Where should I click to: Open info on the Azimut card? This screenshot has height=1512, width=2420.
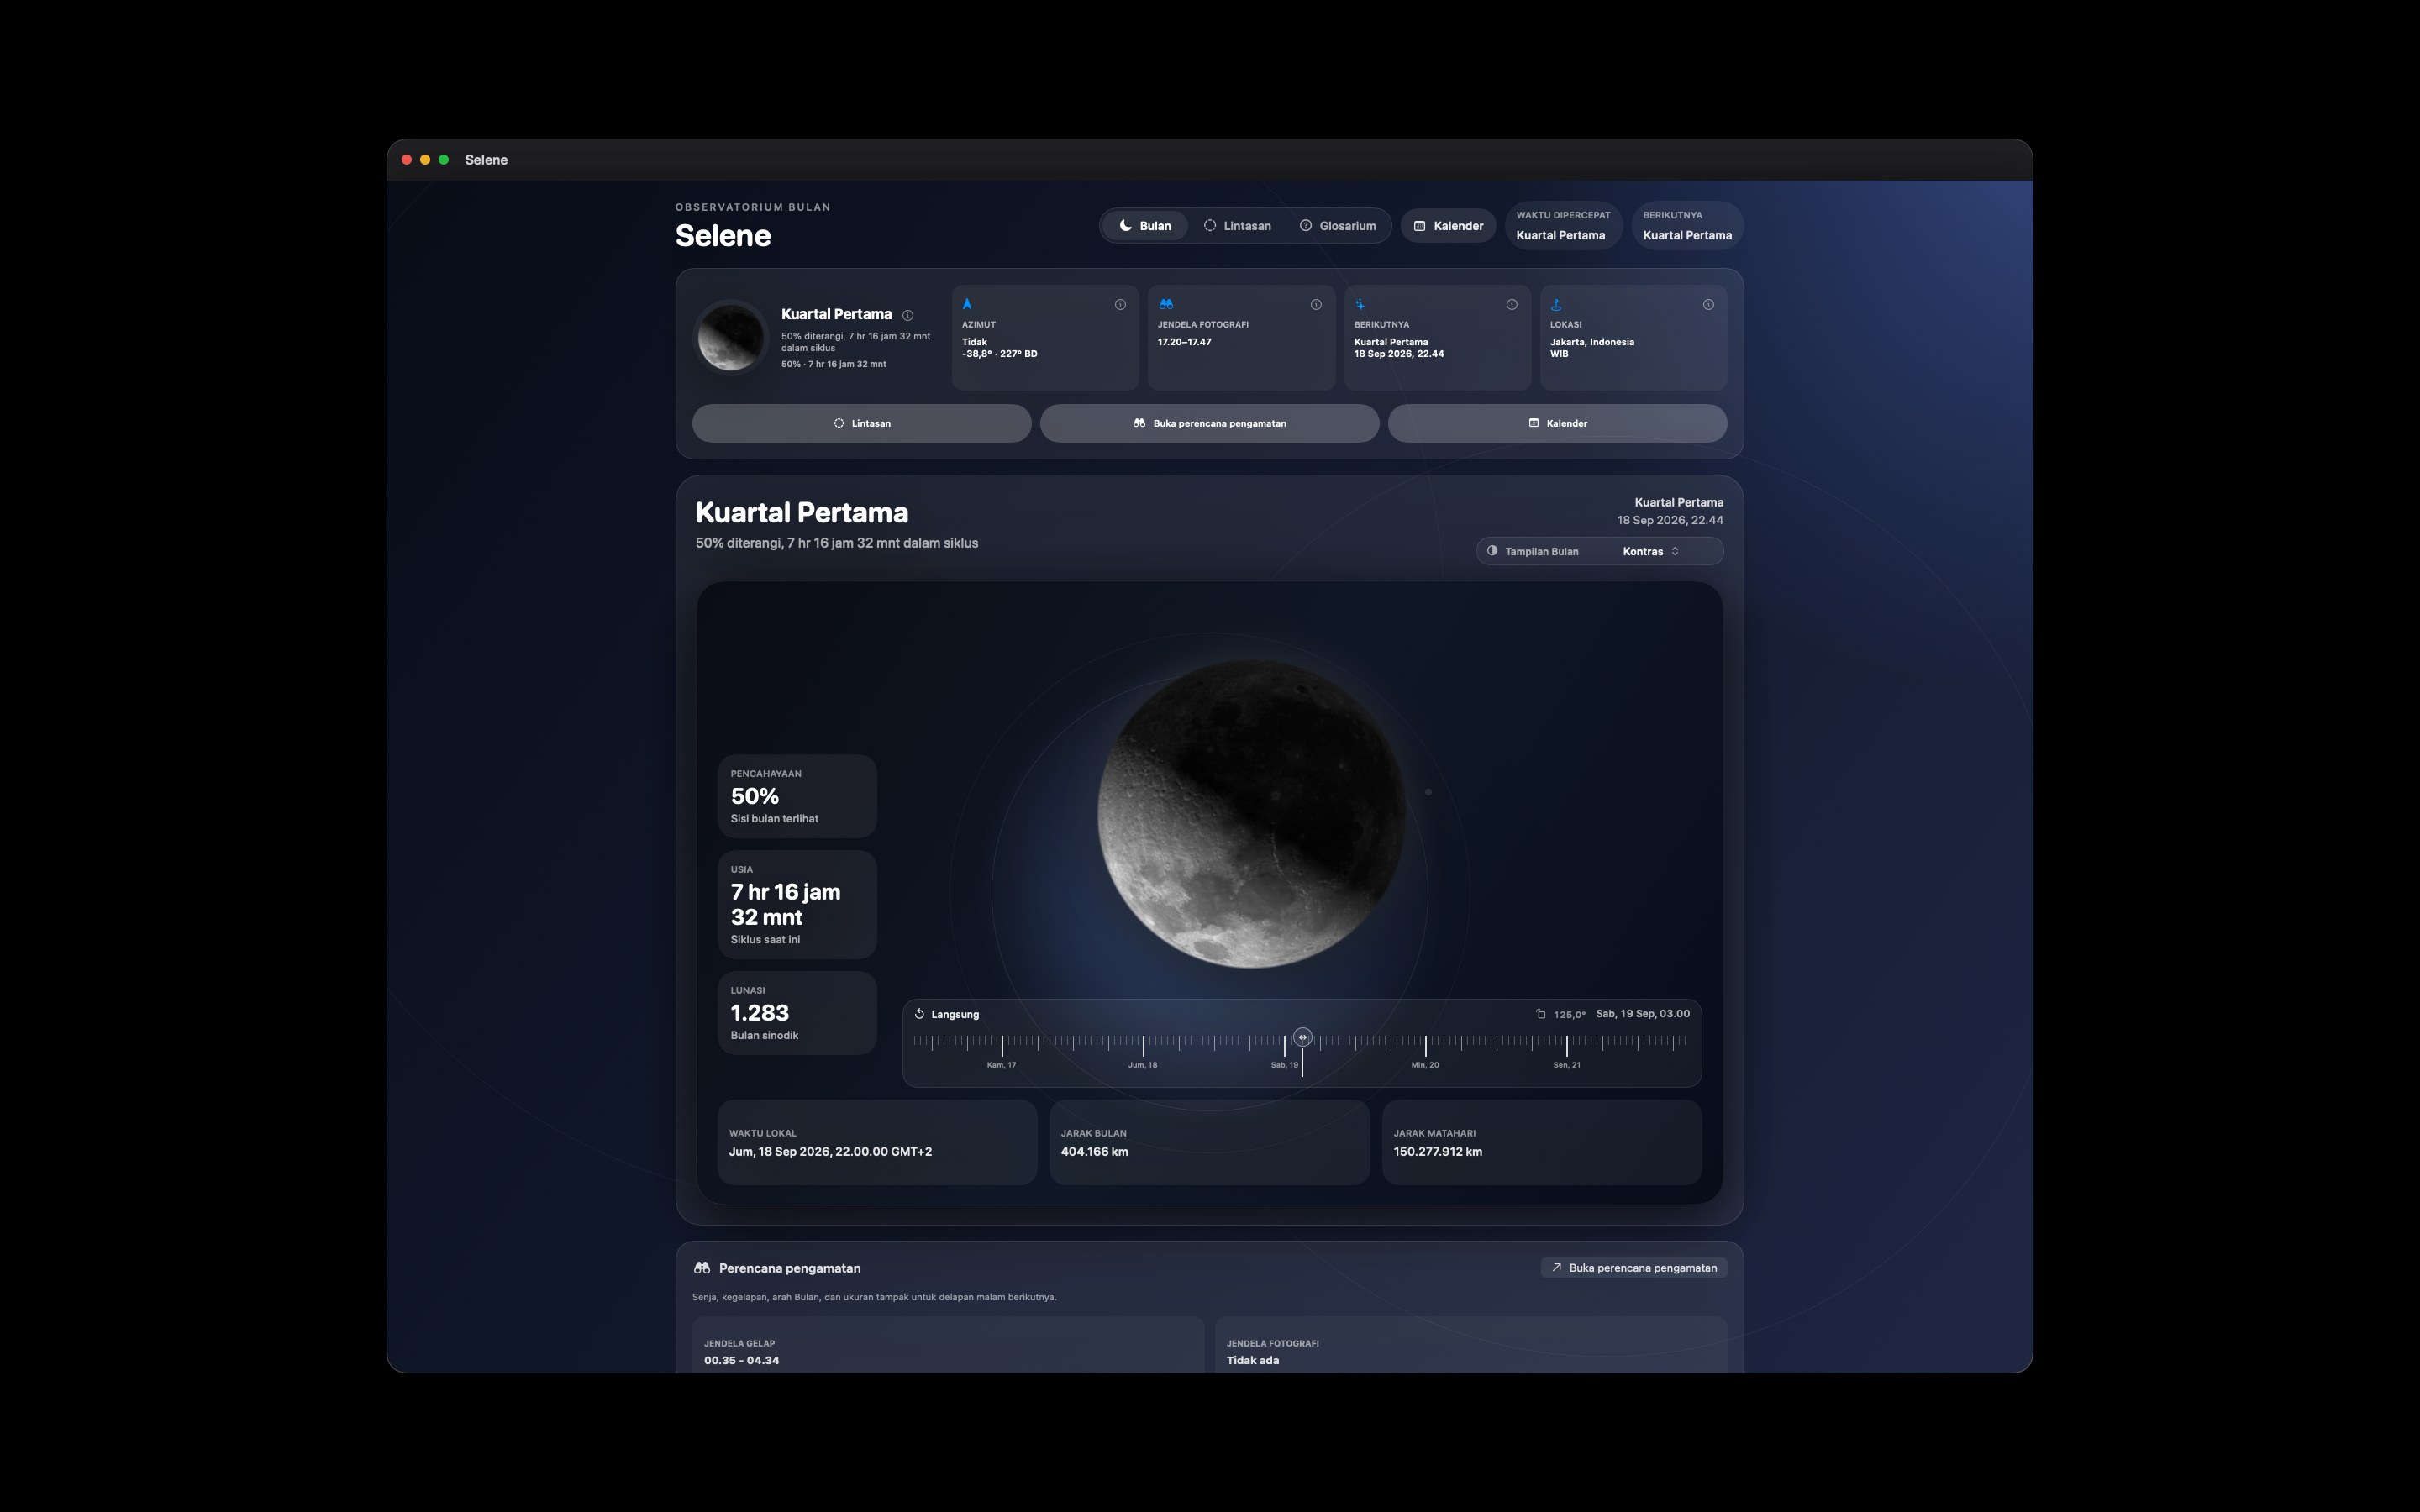(x=1120, y=305)
